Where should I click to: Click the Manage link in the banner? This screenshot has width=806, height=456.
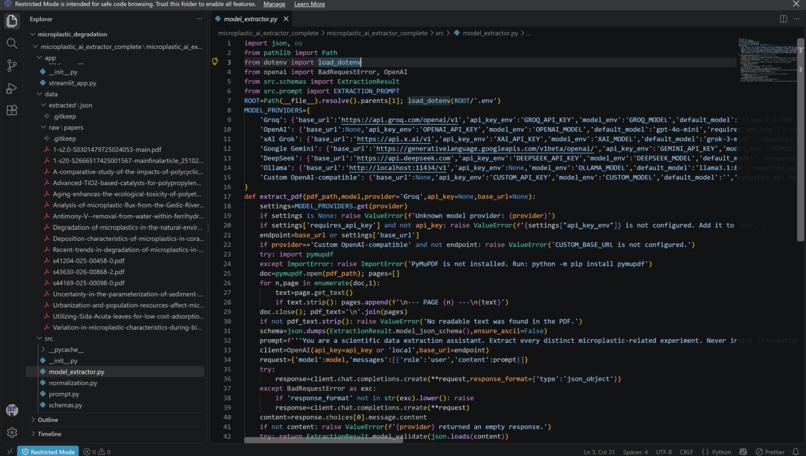tap(274, 4)
